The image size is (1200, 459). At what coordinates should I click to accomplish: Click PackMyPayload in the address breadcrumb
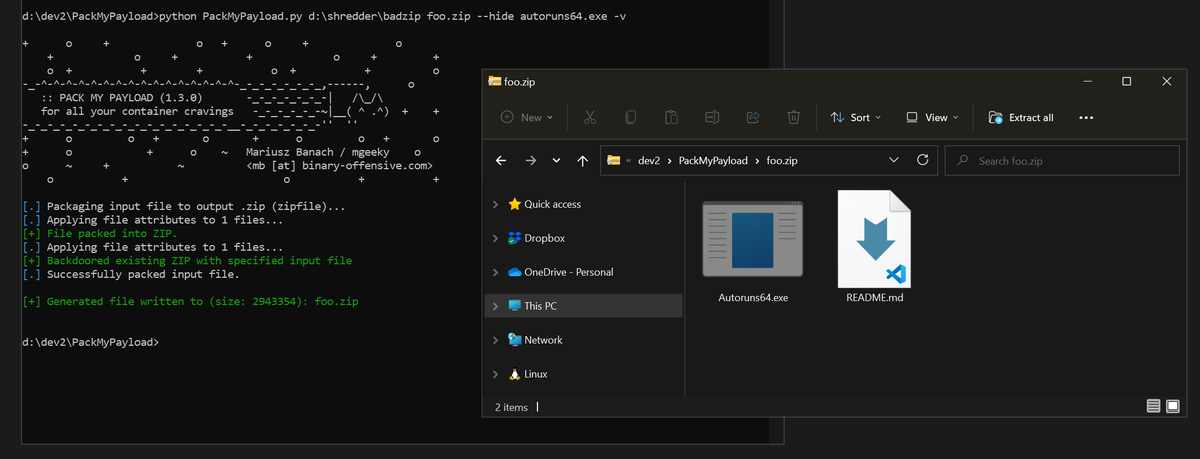pos(715,160)
